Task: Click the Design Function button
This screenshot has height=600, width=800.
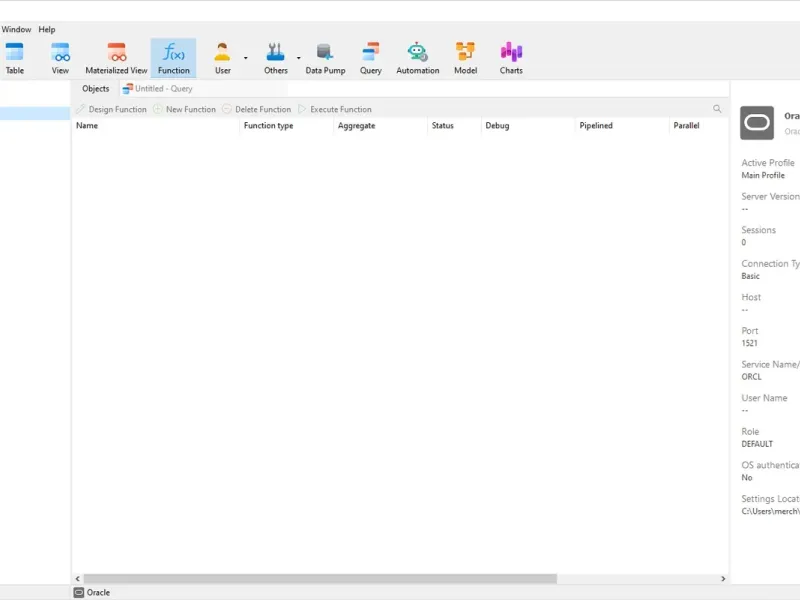Action: pyautogui.click(x=111, y=109)
